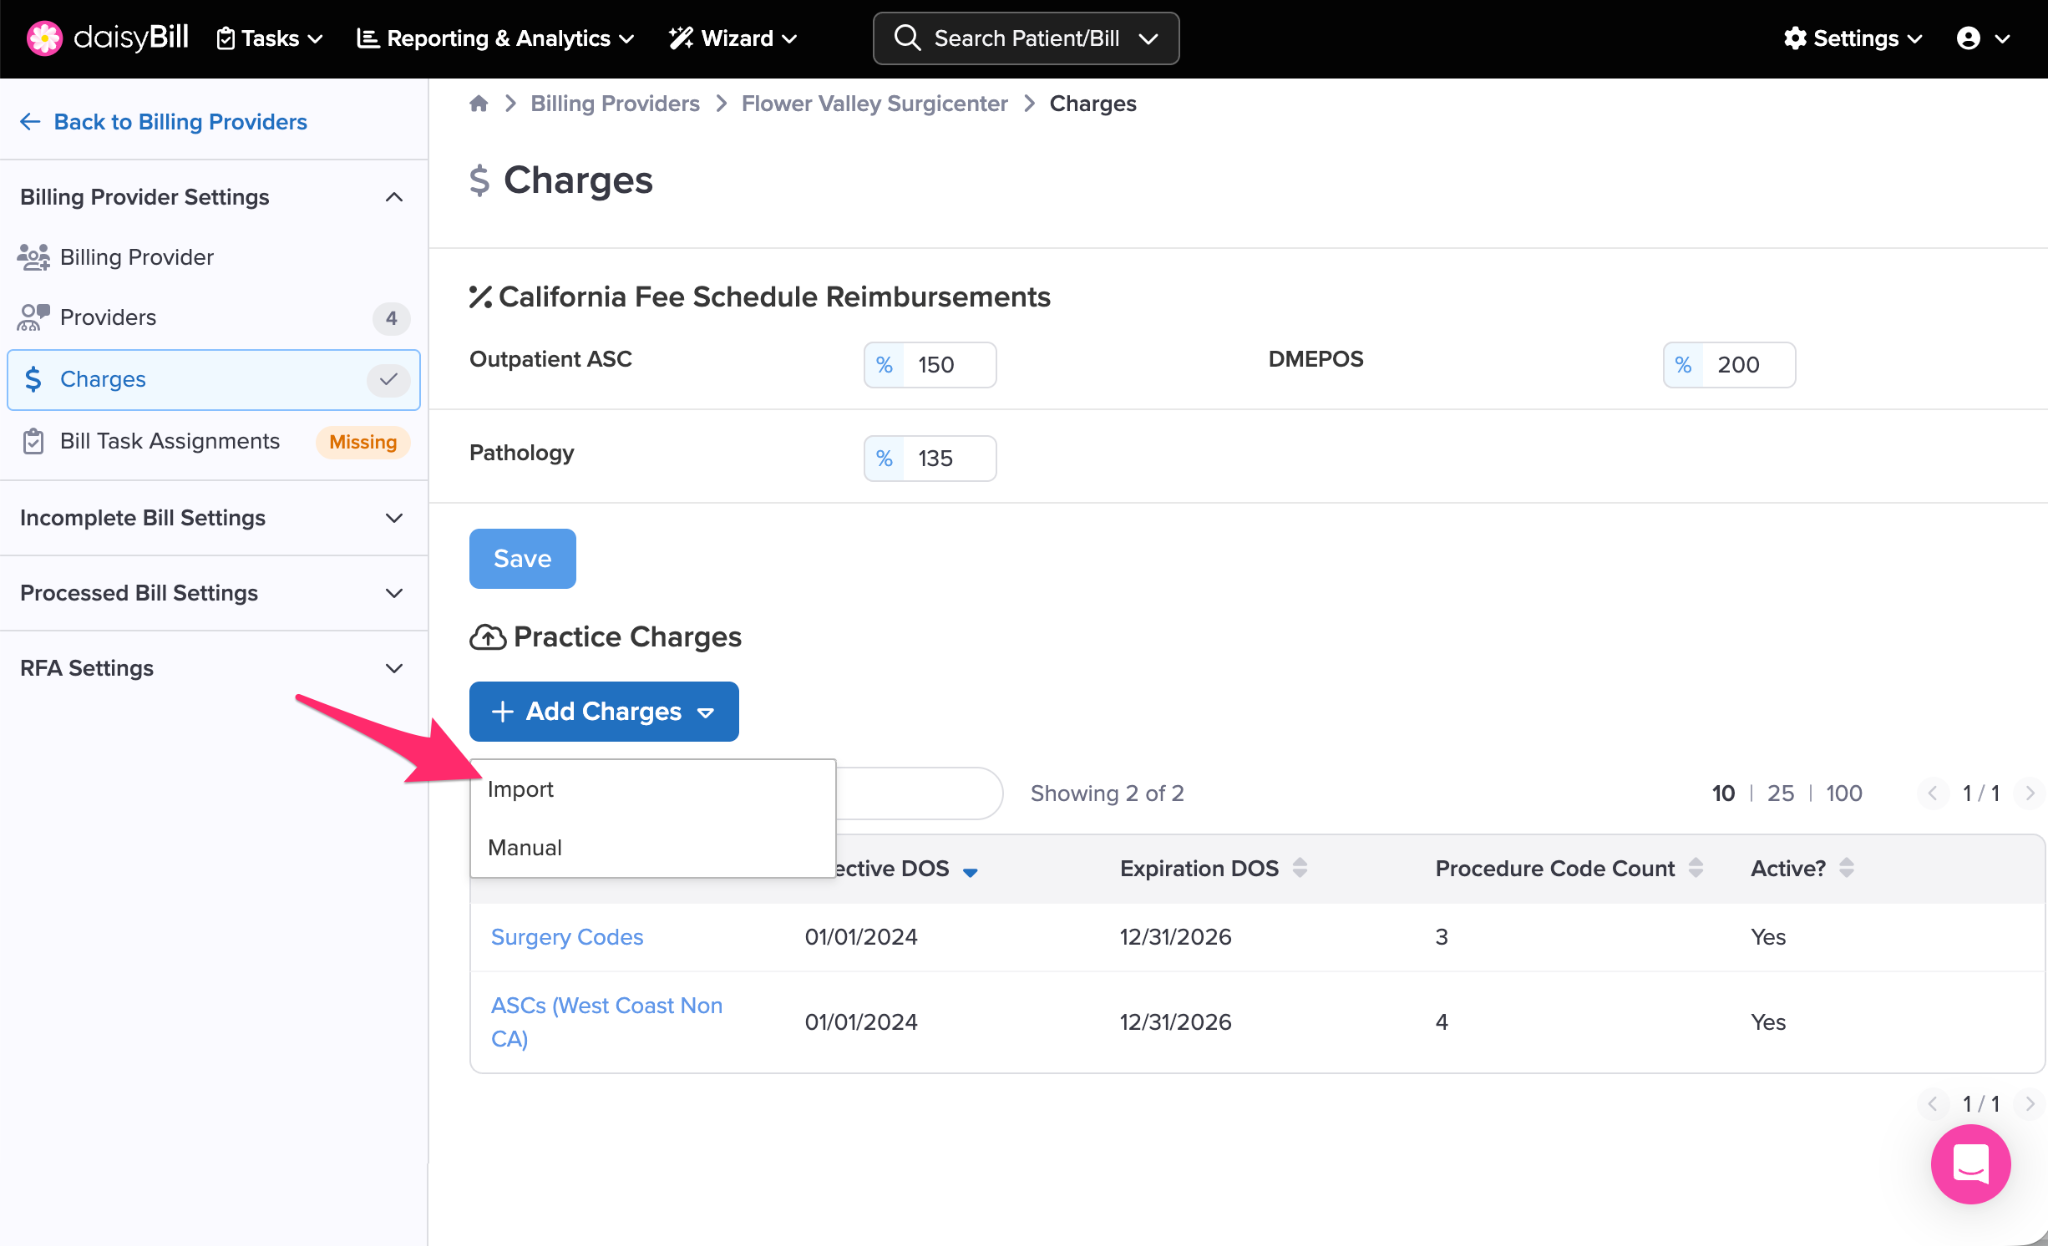Open the chat support bubble

1969,1163
